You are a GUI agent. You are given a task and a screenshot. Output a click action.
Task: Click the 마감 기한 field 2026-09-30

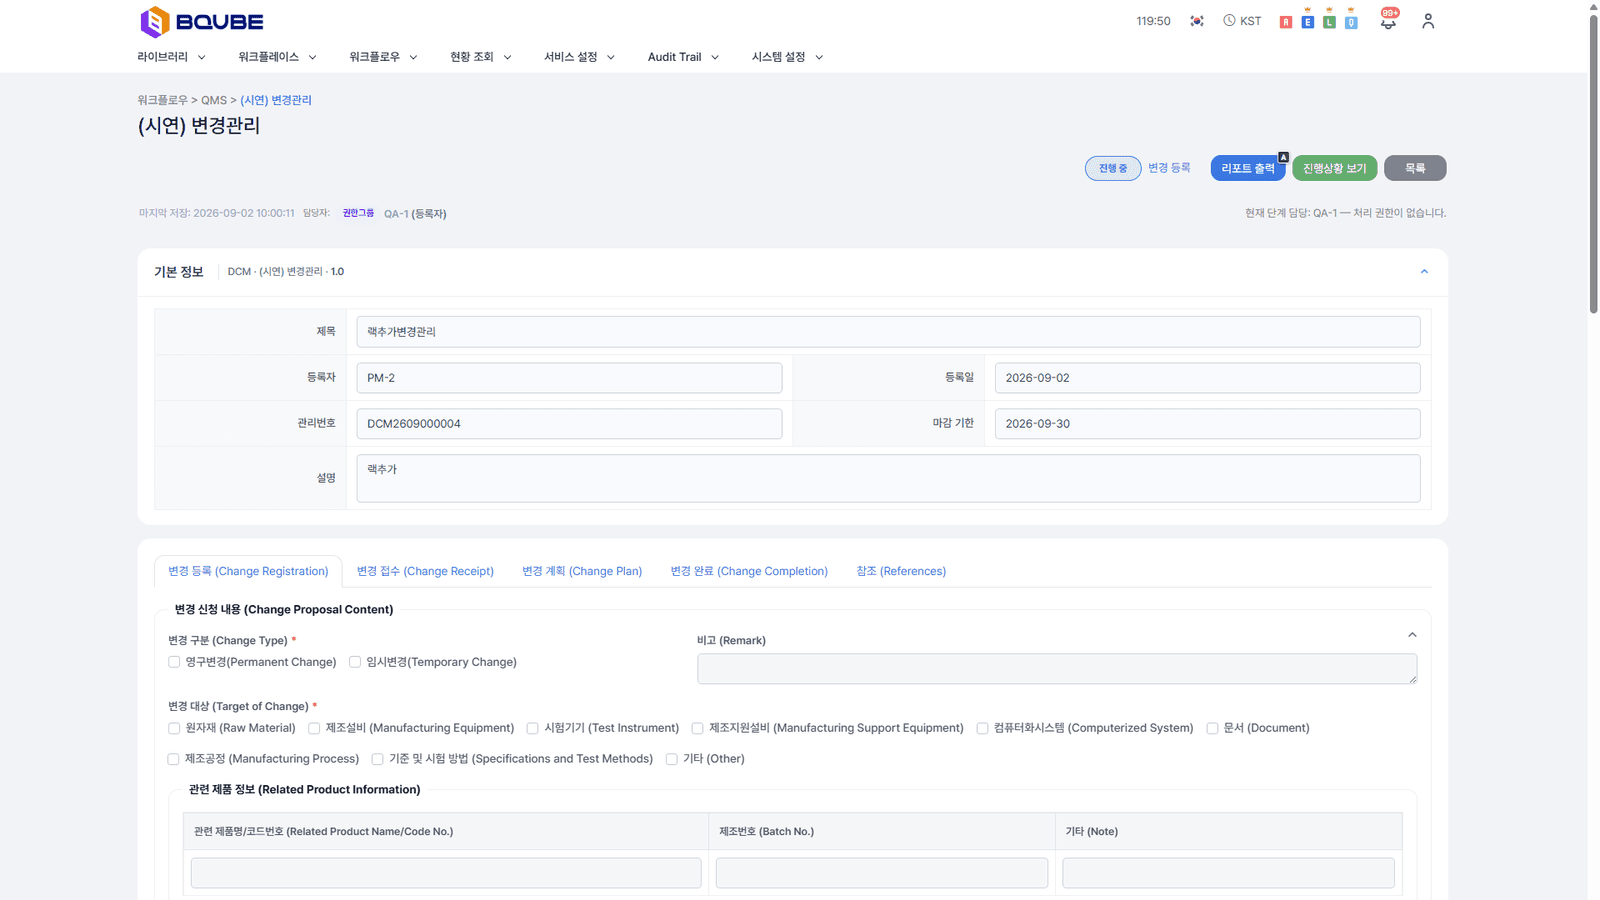click(x=1207, y=424)
